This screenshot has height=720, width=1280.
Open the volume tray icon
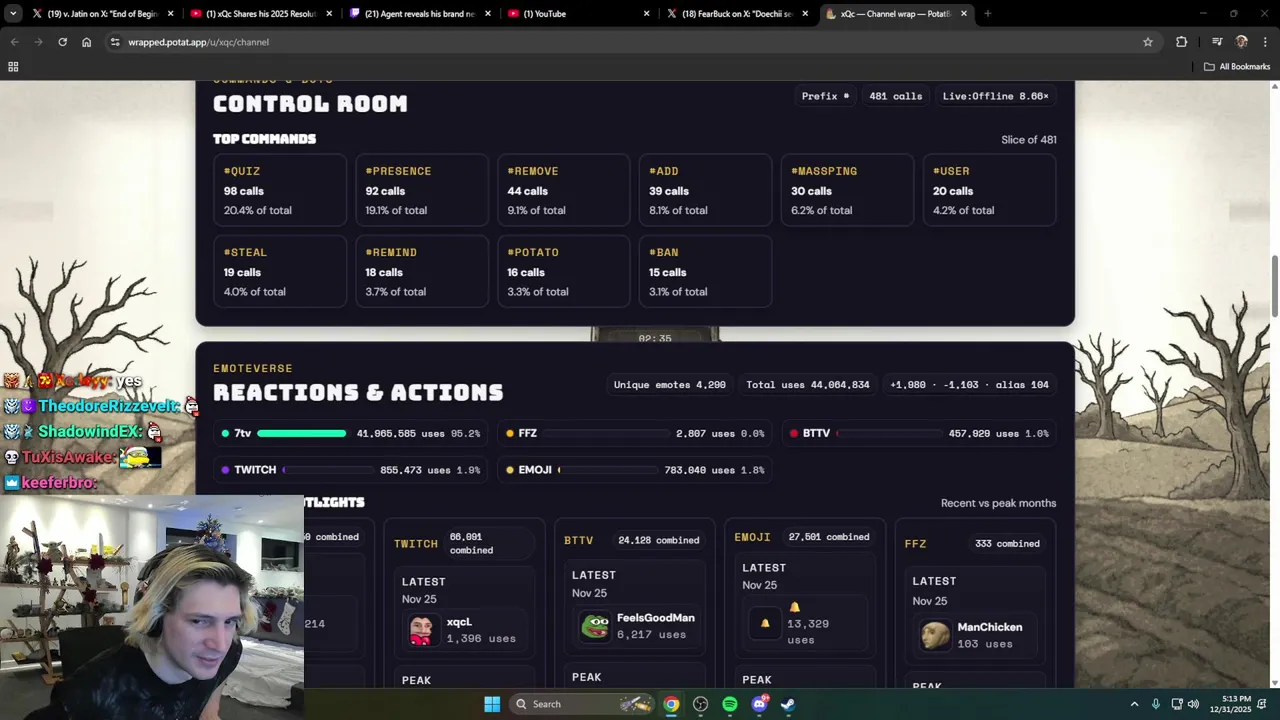click(1193, 704)
